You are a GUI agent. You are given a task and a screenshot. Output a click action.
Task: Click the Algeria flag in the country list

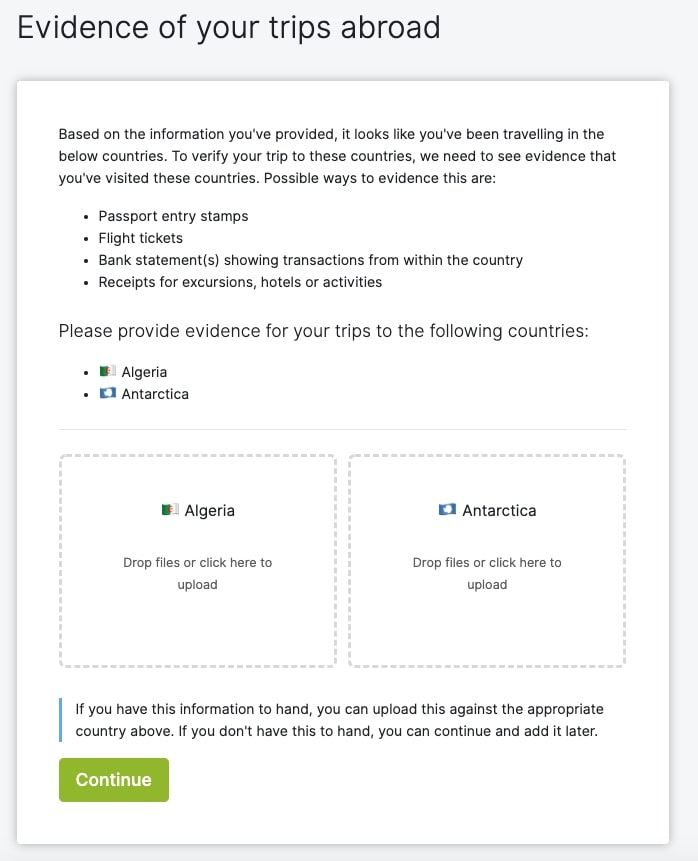(108, 371)
